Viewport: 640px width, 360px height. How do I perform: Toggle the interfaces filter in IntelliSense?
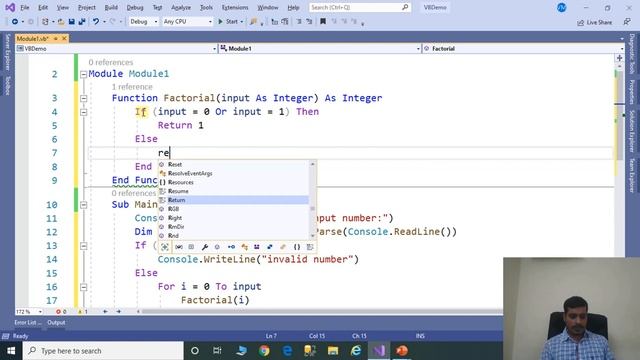[x=231, y=247]
